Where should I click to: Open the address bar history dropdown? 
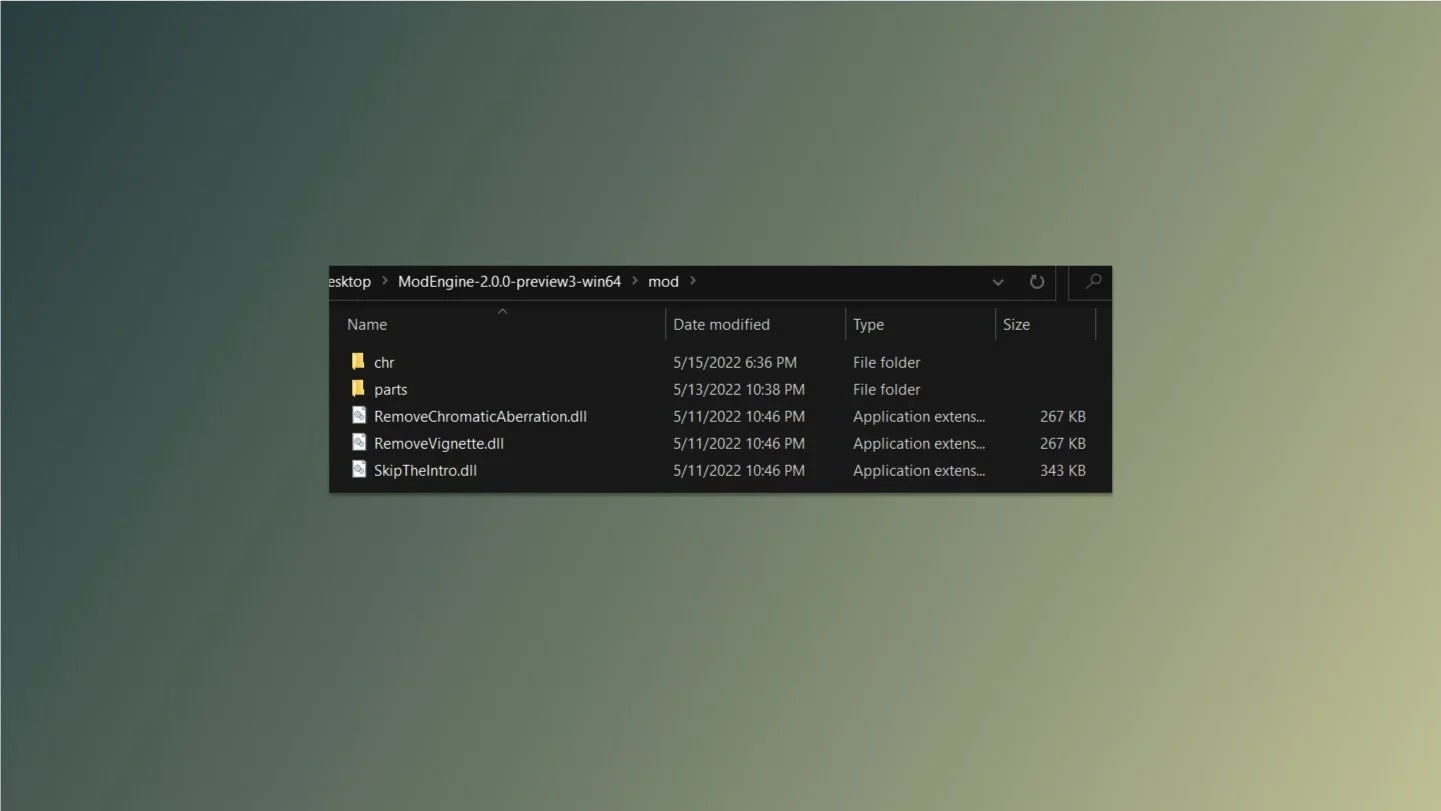pyautogui.click(x=998, y=282)
